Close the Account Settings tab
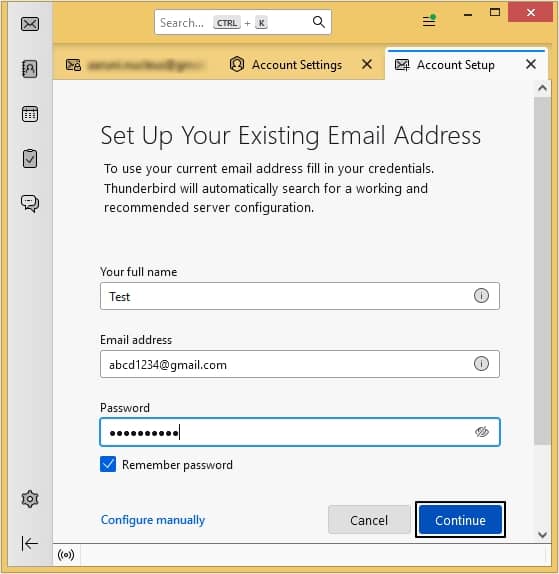559x574 pixels. click(x=366, y=64)
